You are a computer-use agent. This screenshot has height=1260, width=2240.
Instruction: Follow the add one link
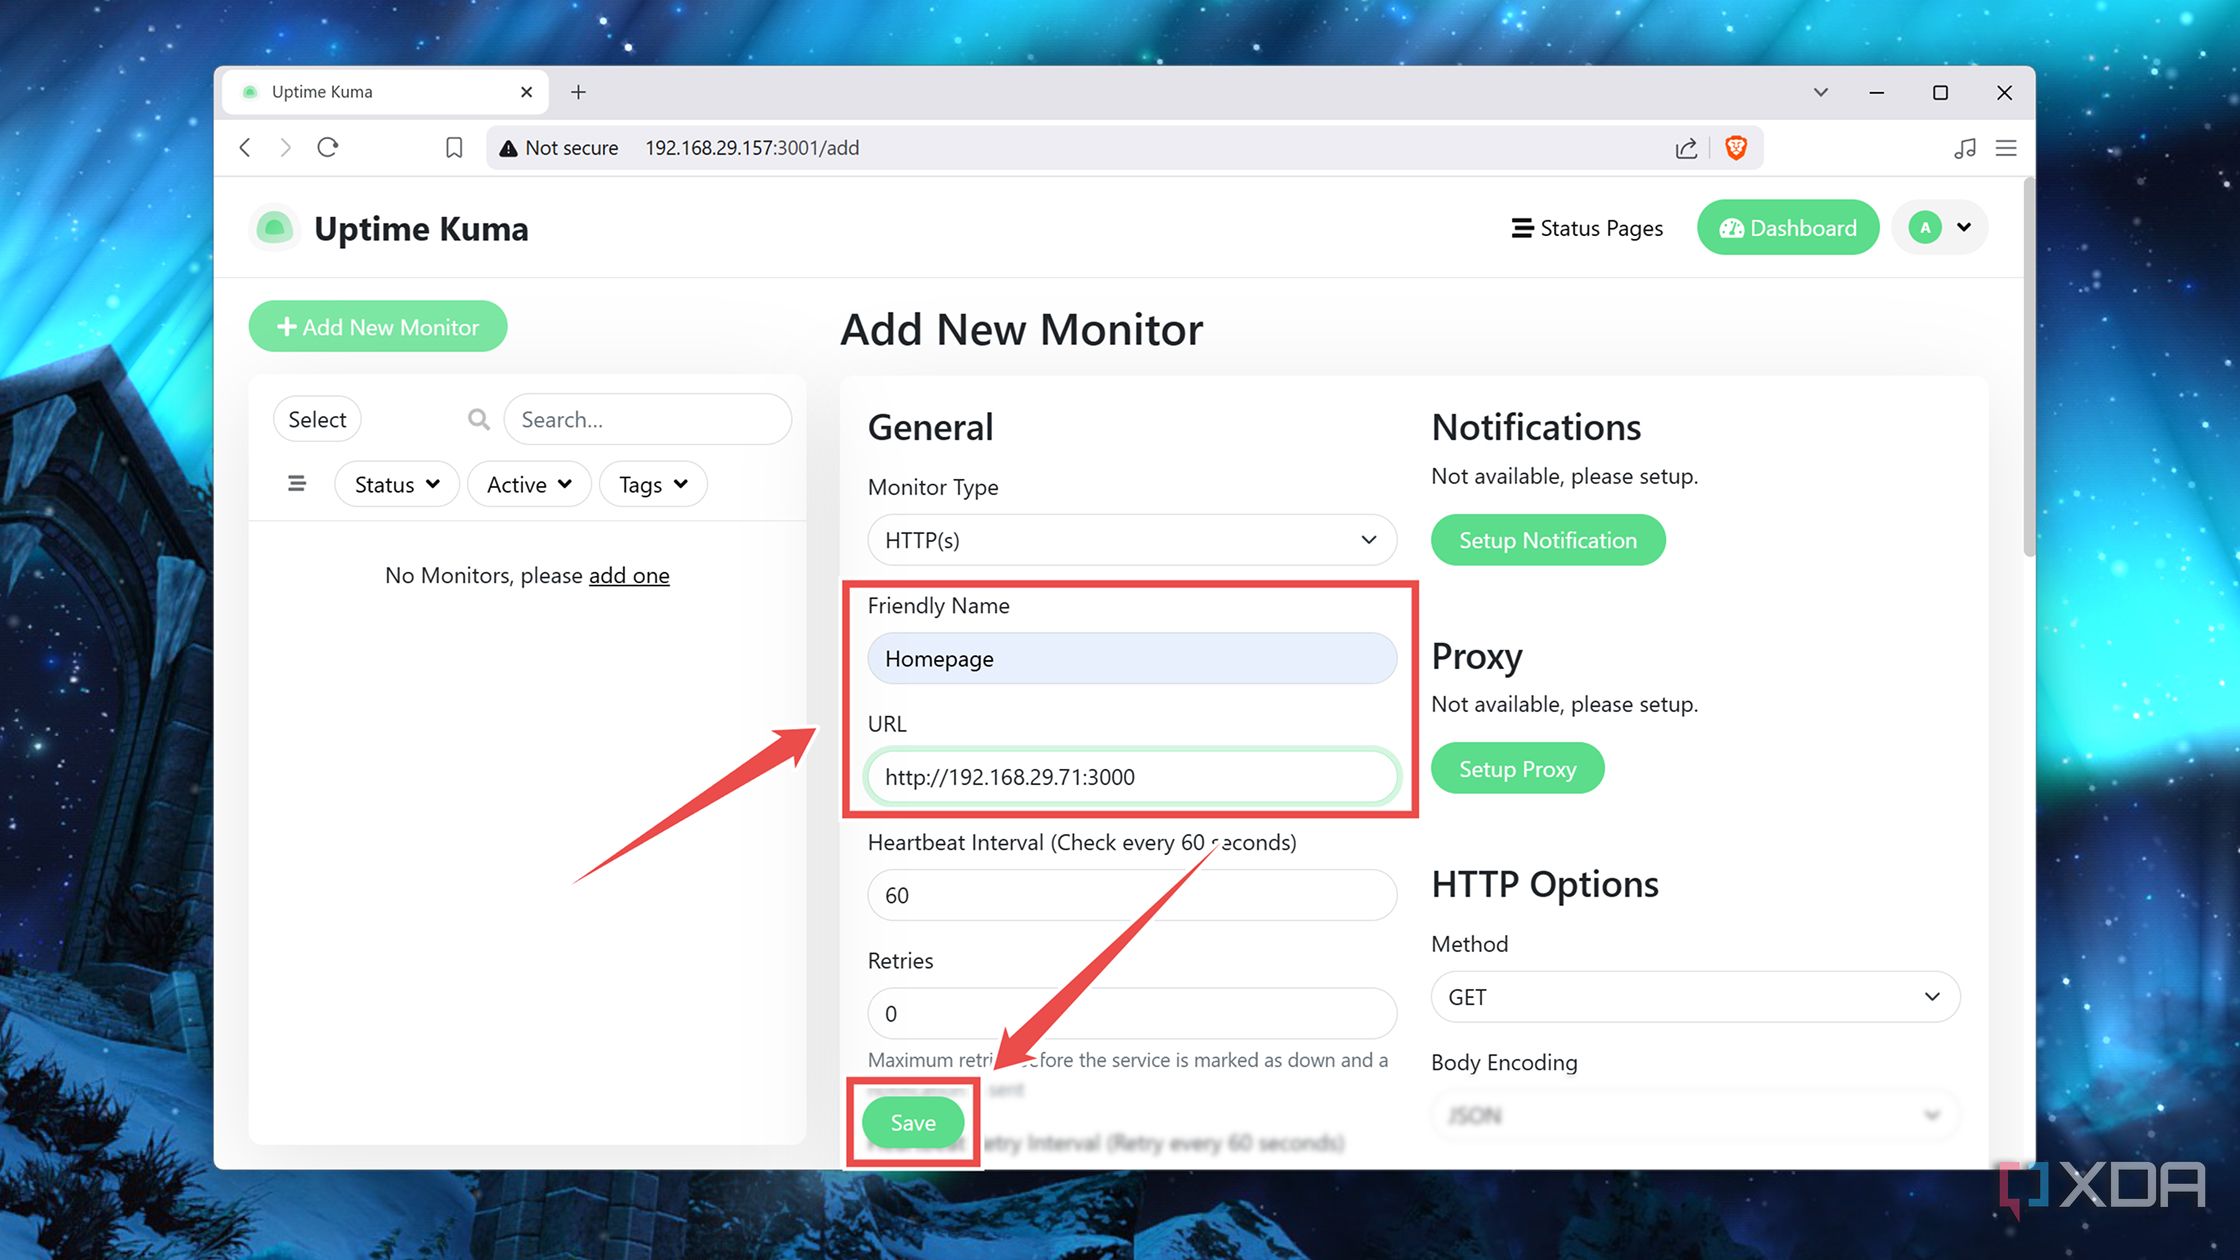(x=629, y=575)
